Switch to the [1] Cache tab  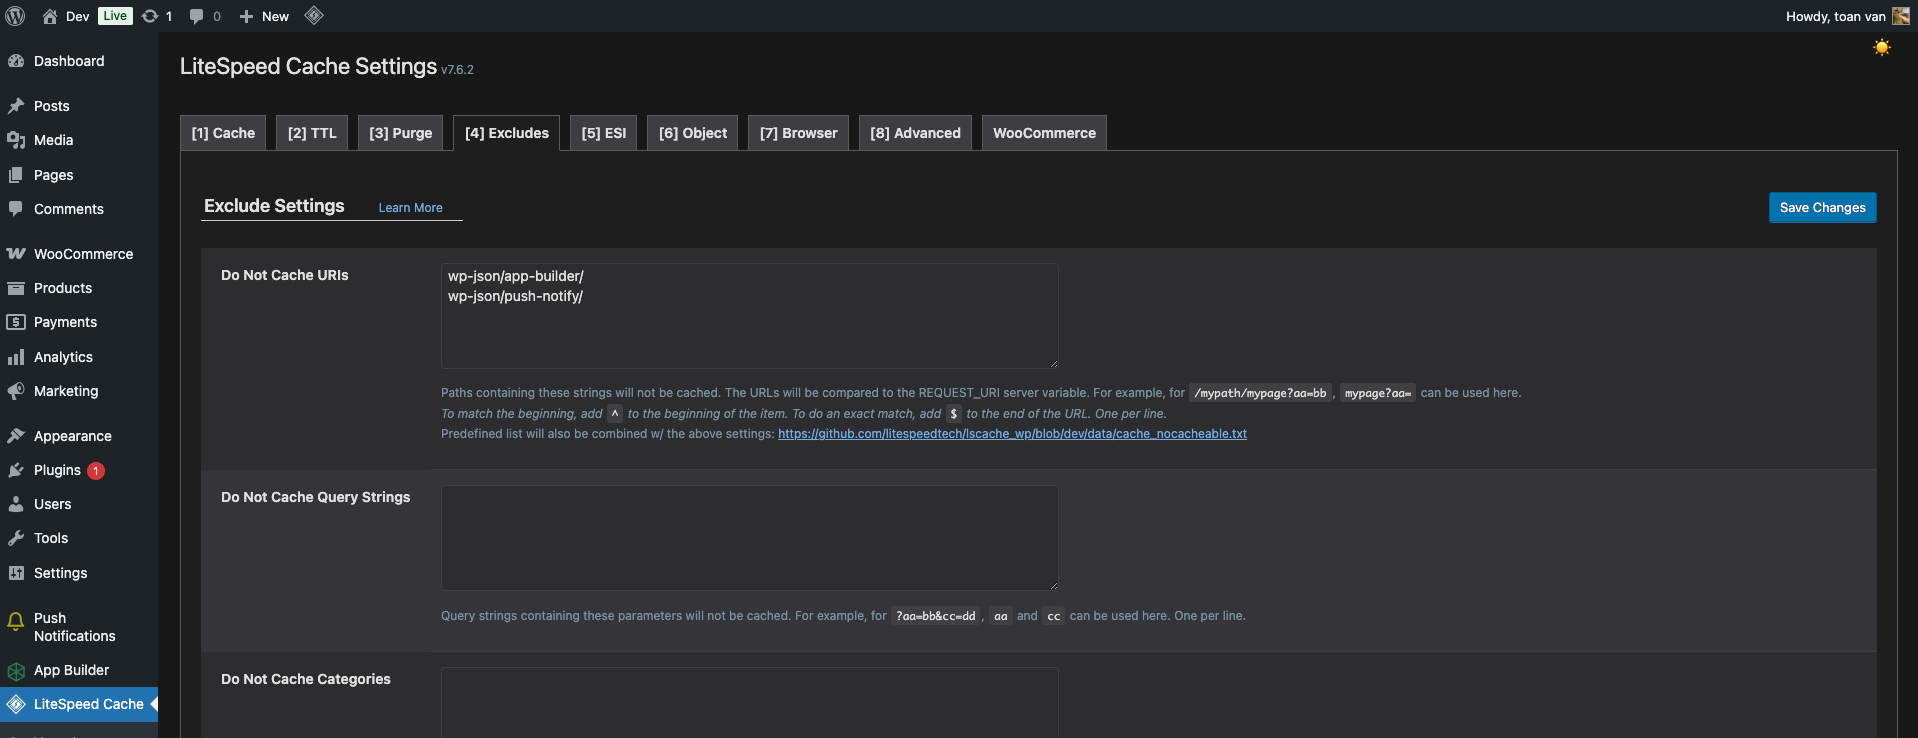[223, 133]
